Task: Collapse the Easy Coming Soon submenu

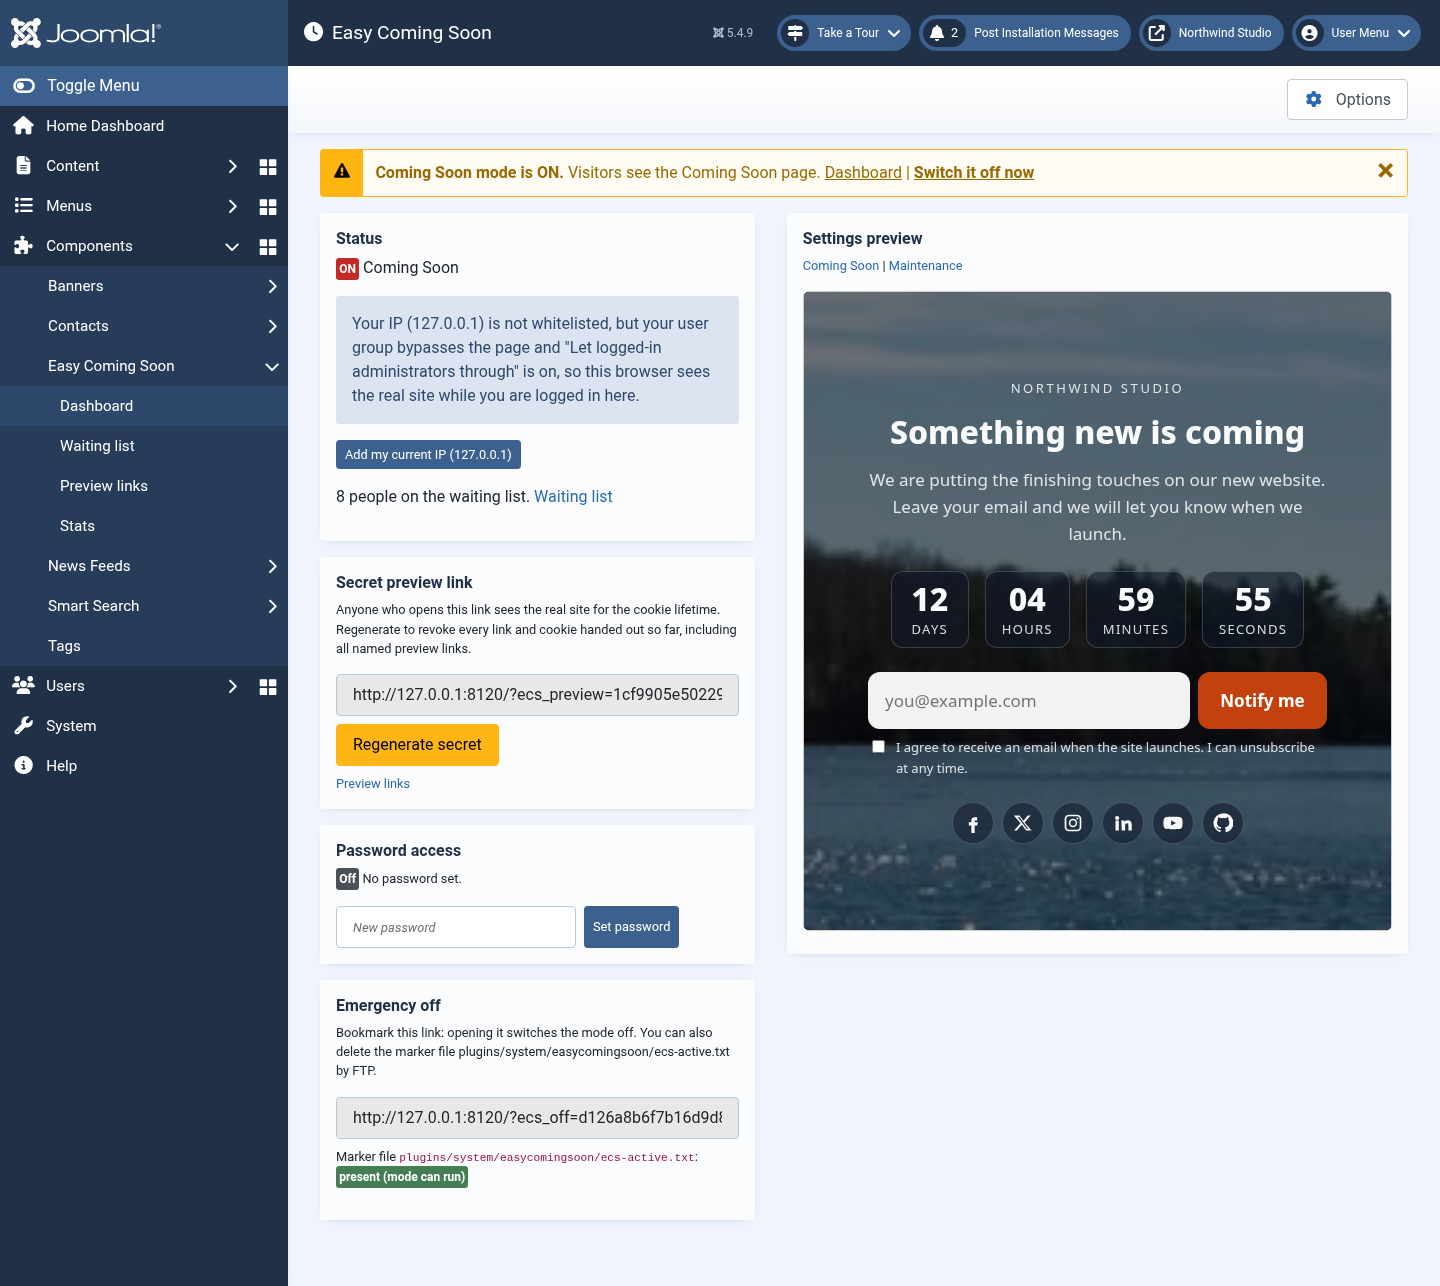Action: pyautogui.click(x=272, y=366)
